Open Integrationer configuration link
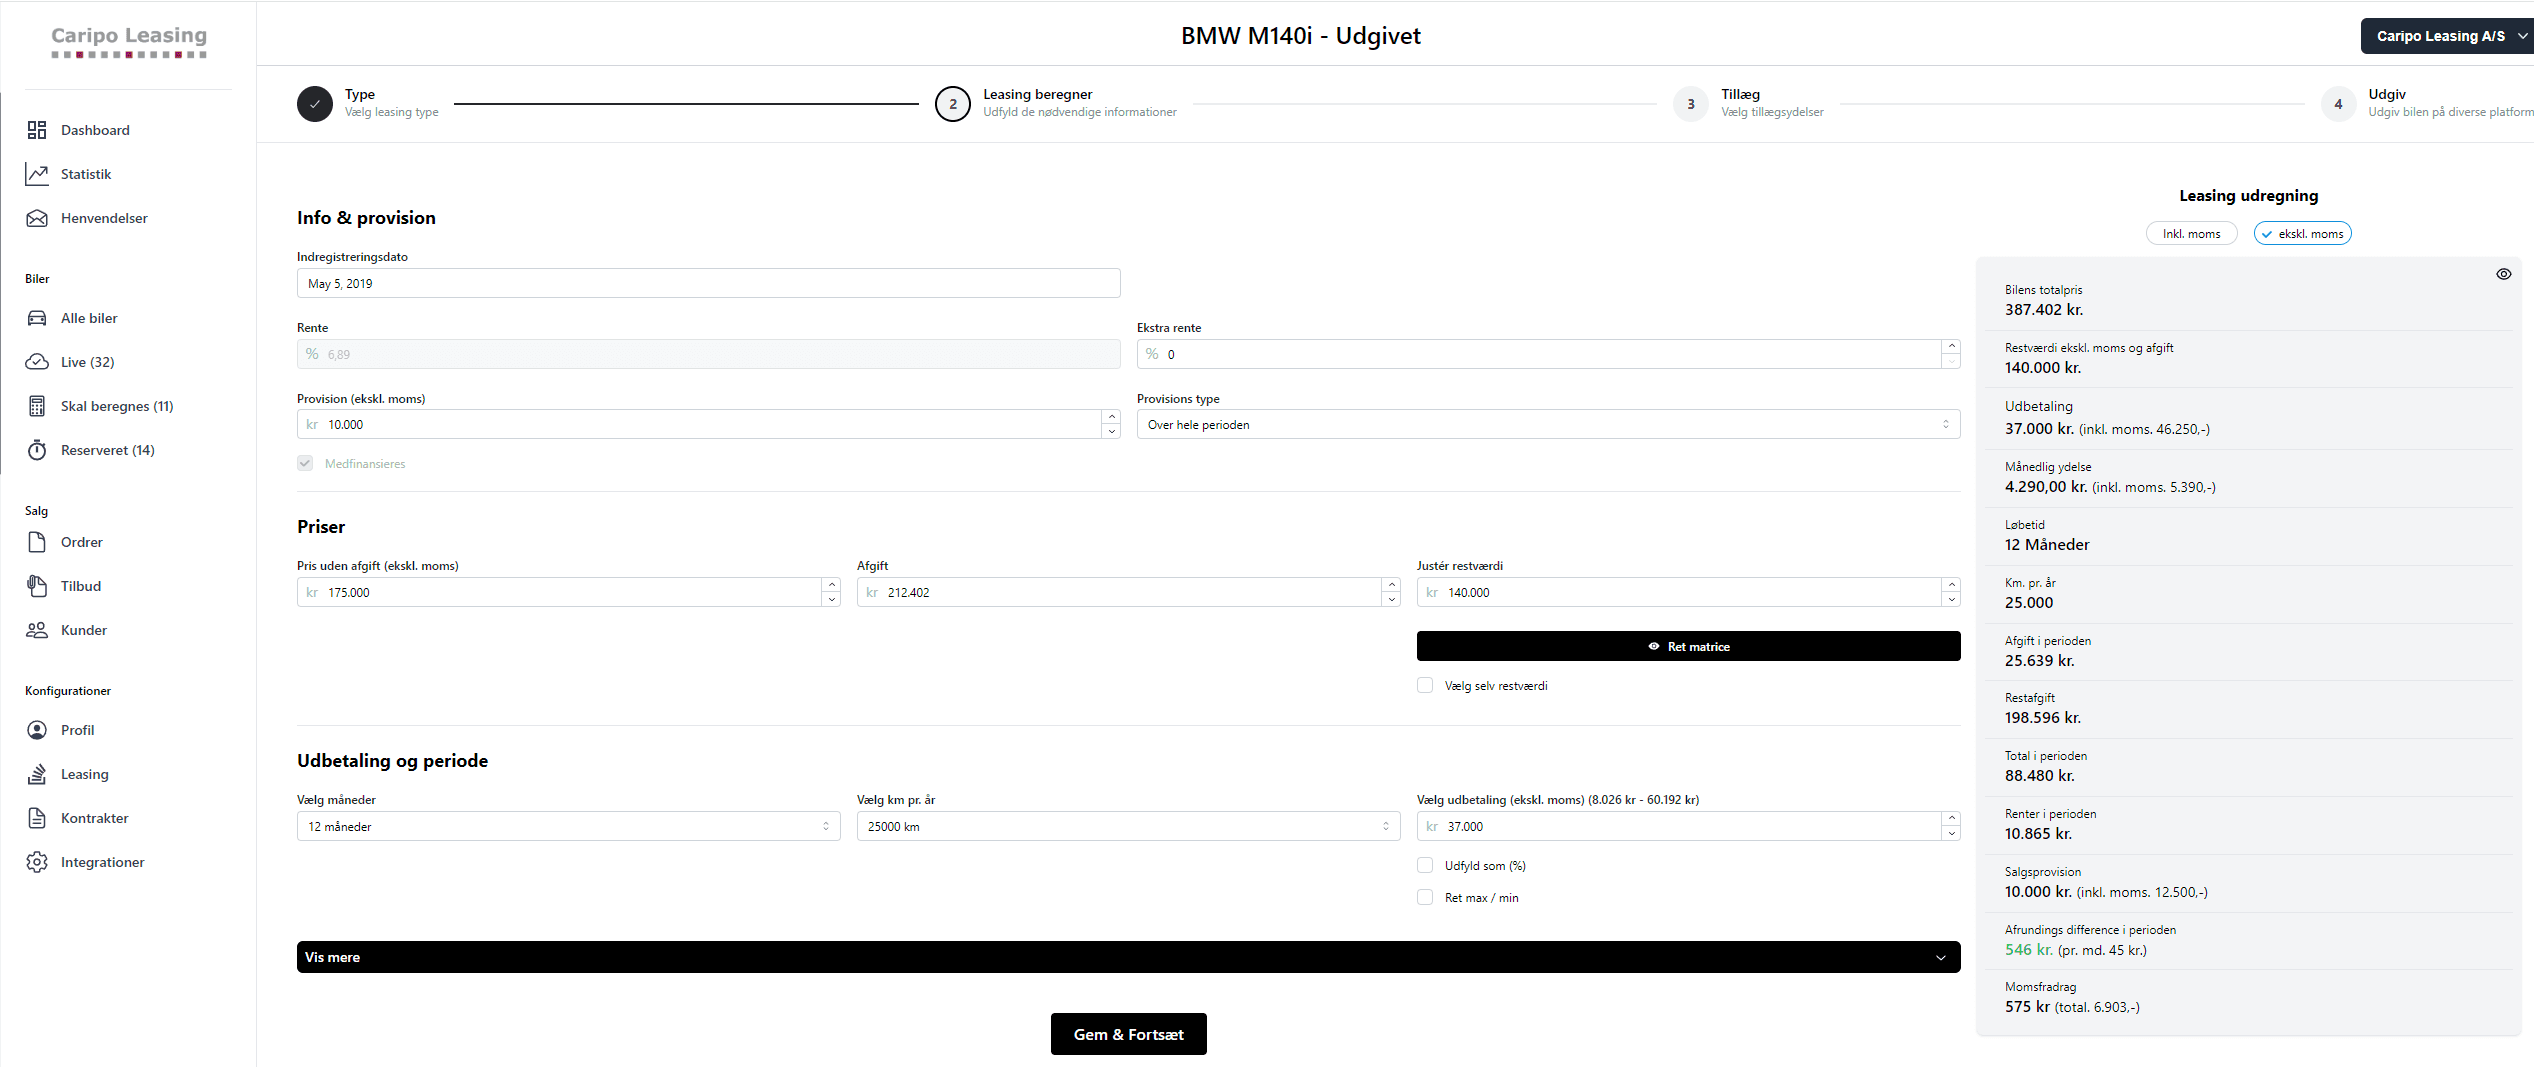This screenshot has width=2534, height=1067. [102, 862]
